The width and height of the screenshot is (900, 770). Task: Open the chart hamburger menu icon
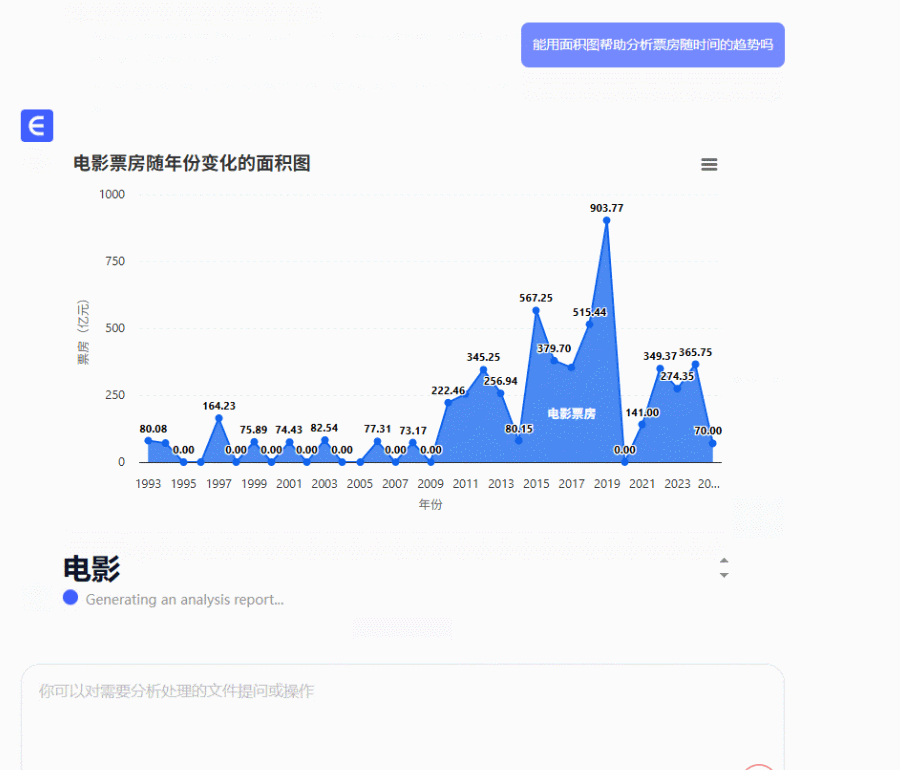(709, 165)
